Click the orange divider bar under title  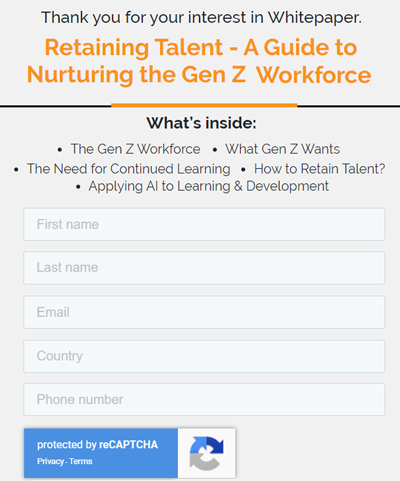click(x=204, y=105)
